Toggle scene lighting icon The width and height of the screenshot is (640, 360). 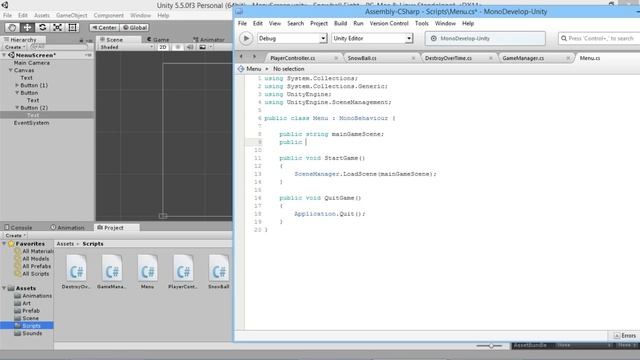pos(178,47)
